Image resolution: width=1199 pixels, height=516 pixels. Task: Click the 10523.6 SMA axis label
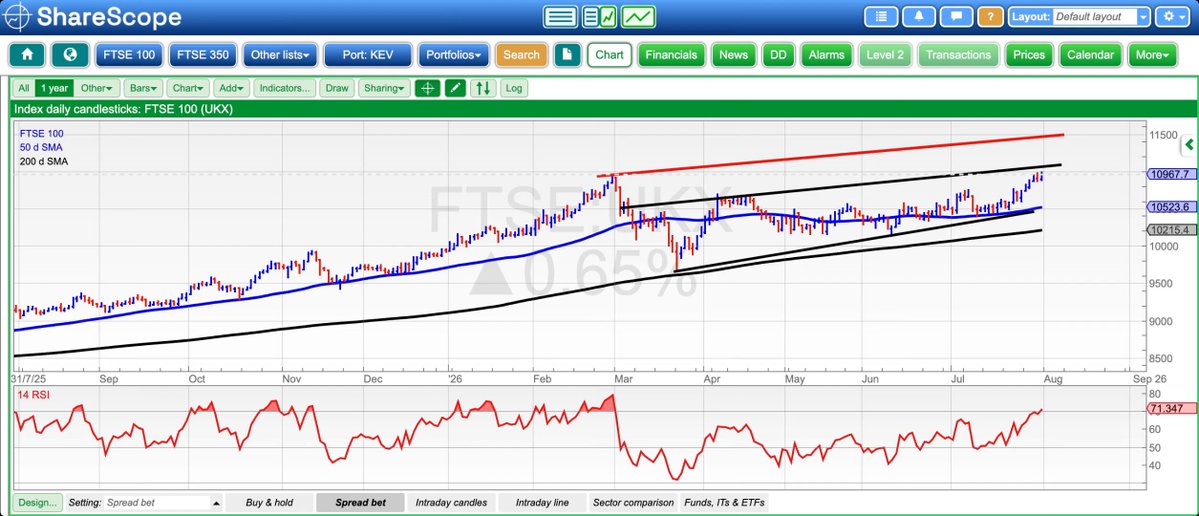pyautogui.click(x=1169, y=206)
